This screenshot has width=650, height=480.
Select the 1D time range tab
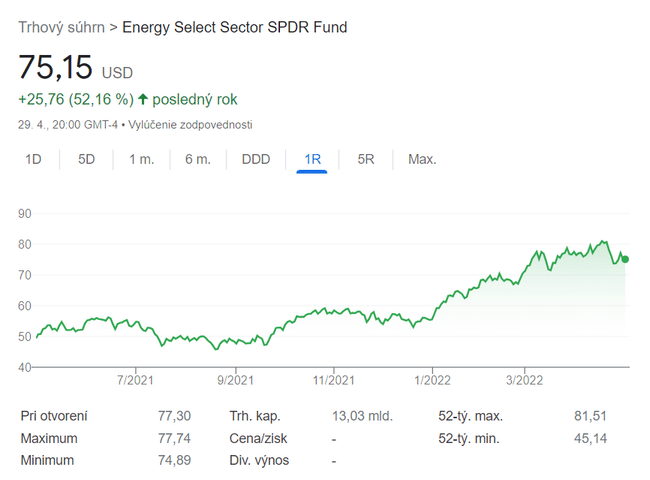(33, 159)
